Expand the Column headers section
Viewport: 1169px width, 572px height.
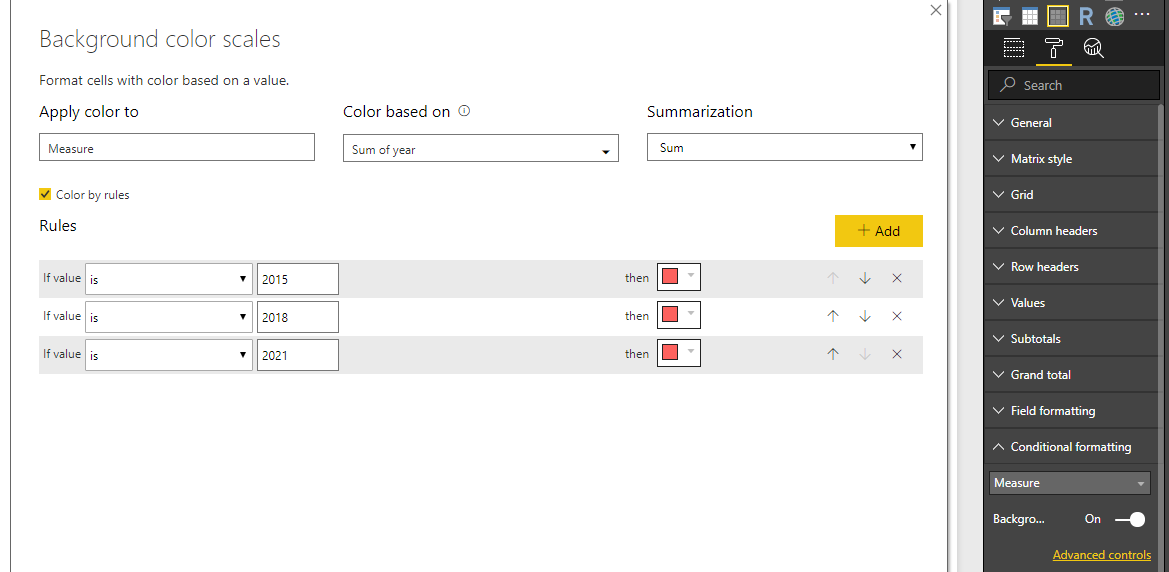click(1072, 230)
